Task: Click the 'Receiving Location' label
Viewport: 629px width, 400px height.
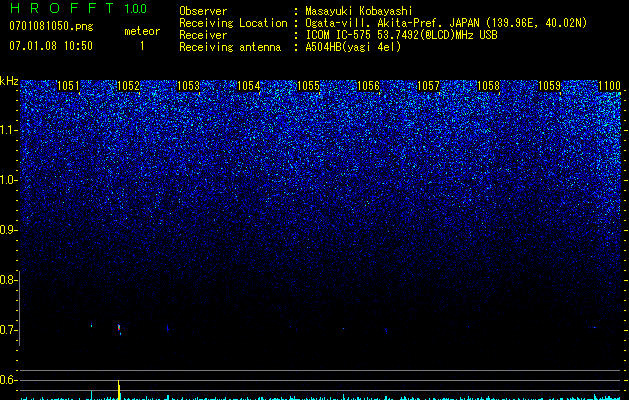Action: 233,23
